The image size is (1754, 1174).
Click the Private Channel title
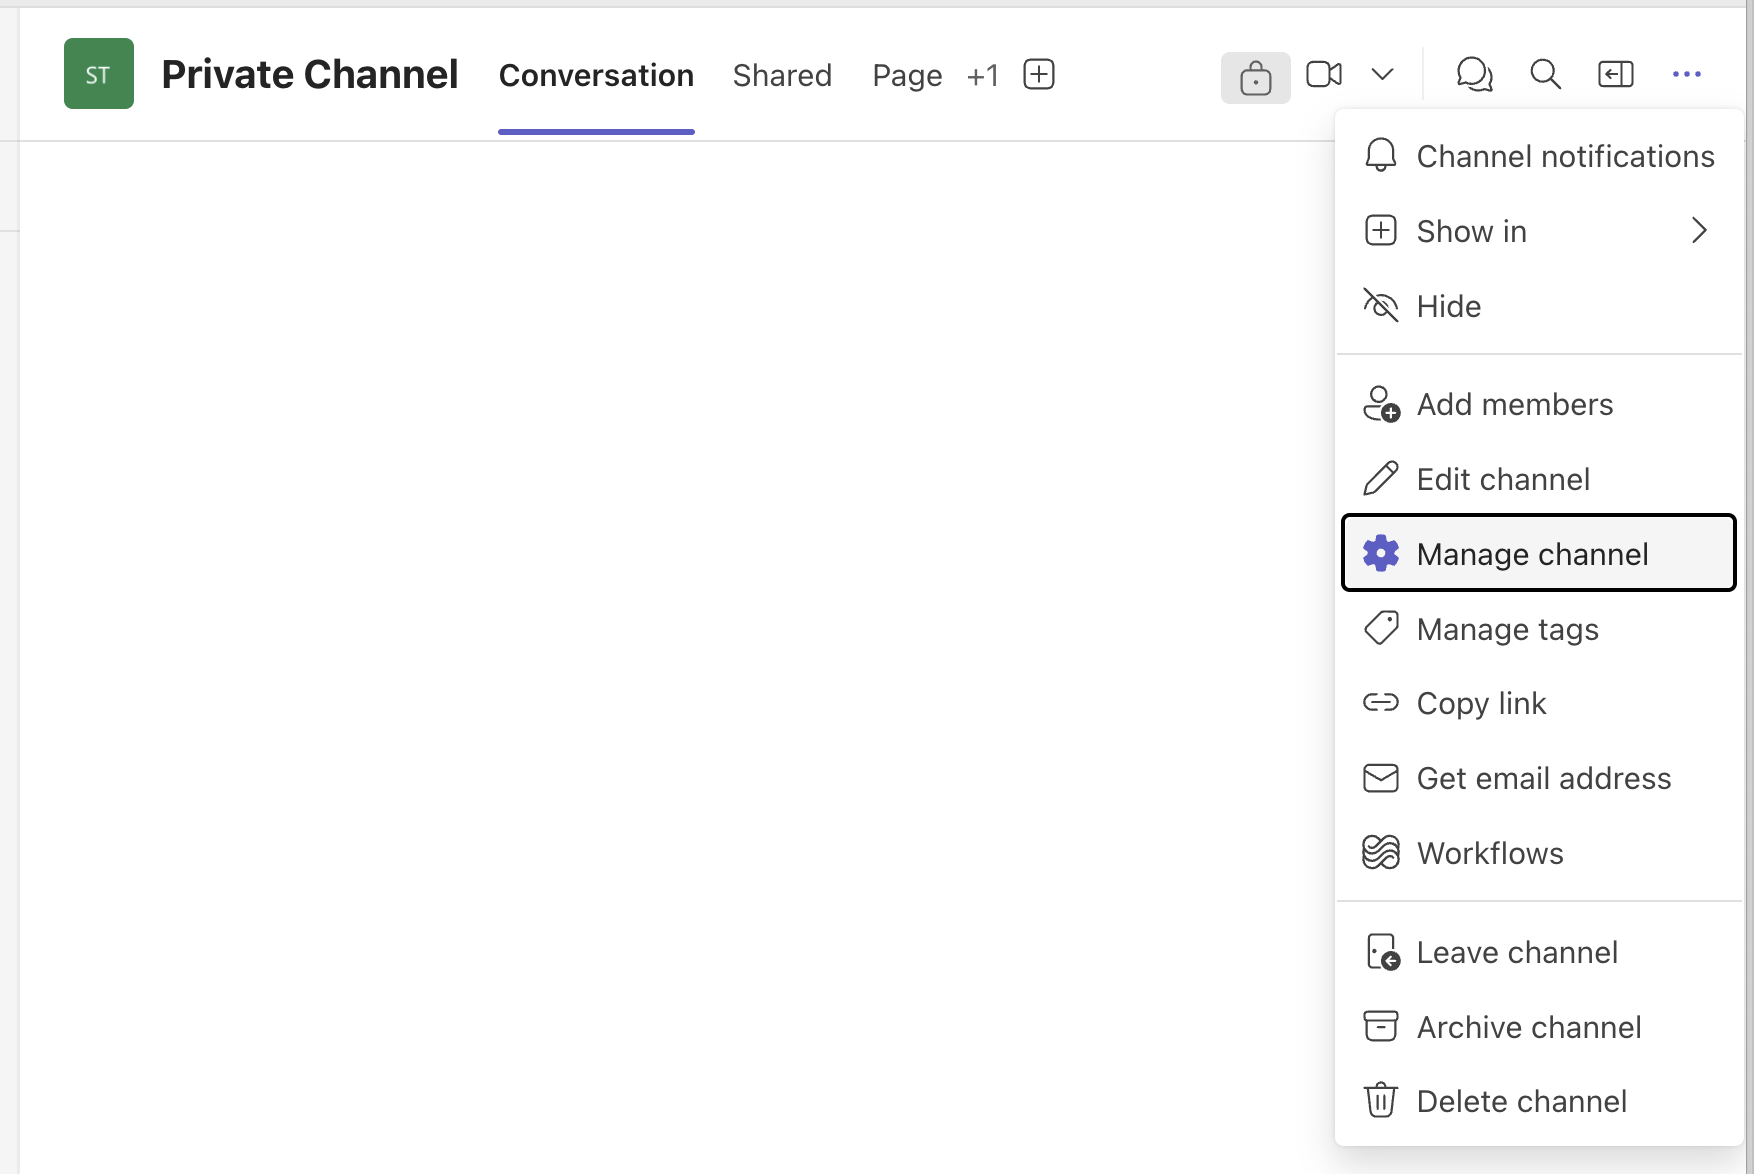pyautogui.click(x=309, y=75)
